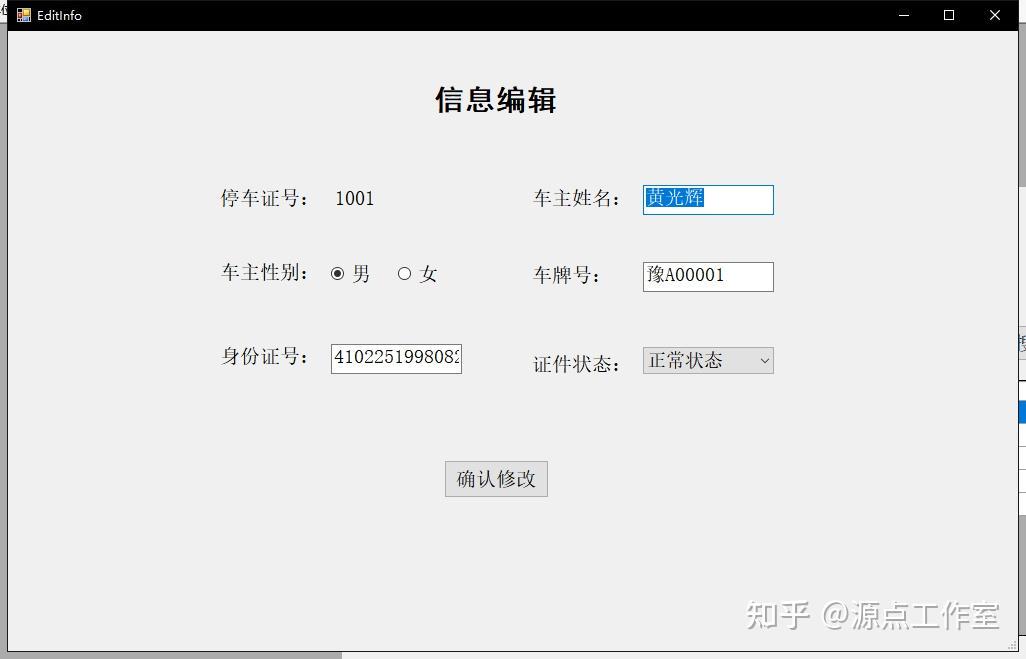Click the 车主性别 label
The image size is (1026, 659).
(264, 273)
